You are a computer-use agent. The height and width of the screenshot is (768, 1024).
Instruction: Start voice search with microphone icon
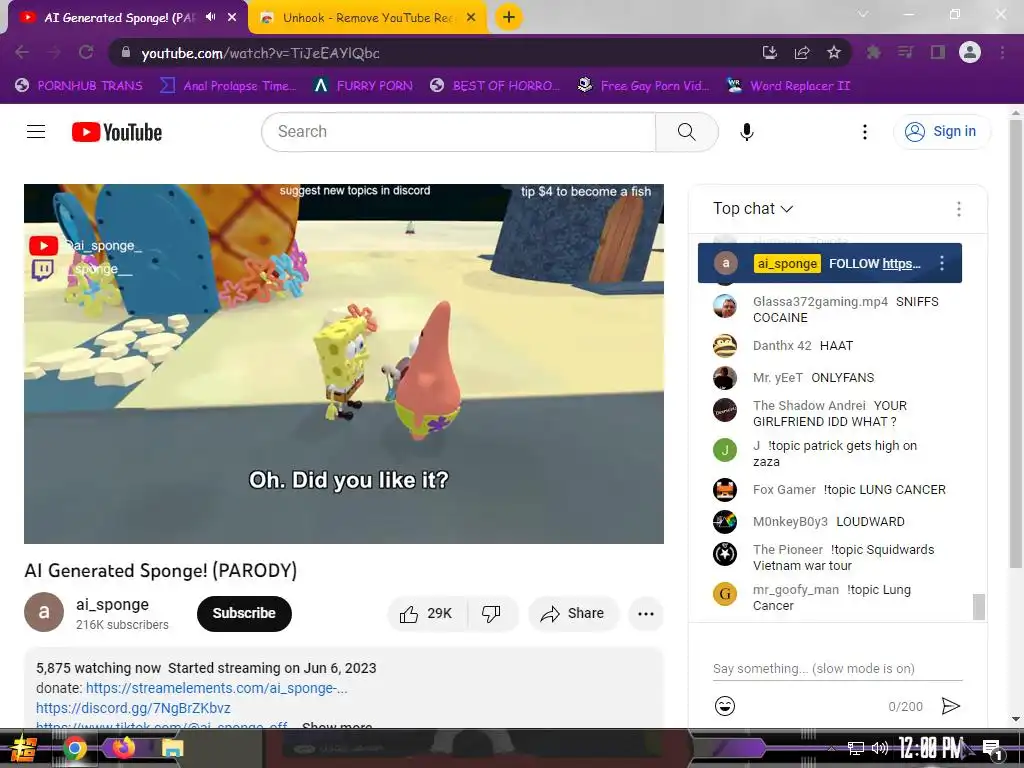[x=746, y=132]
